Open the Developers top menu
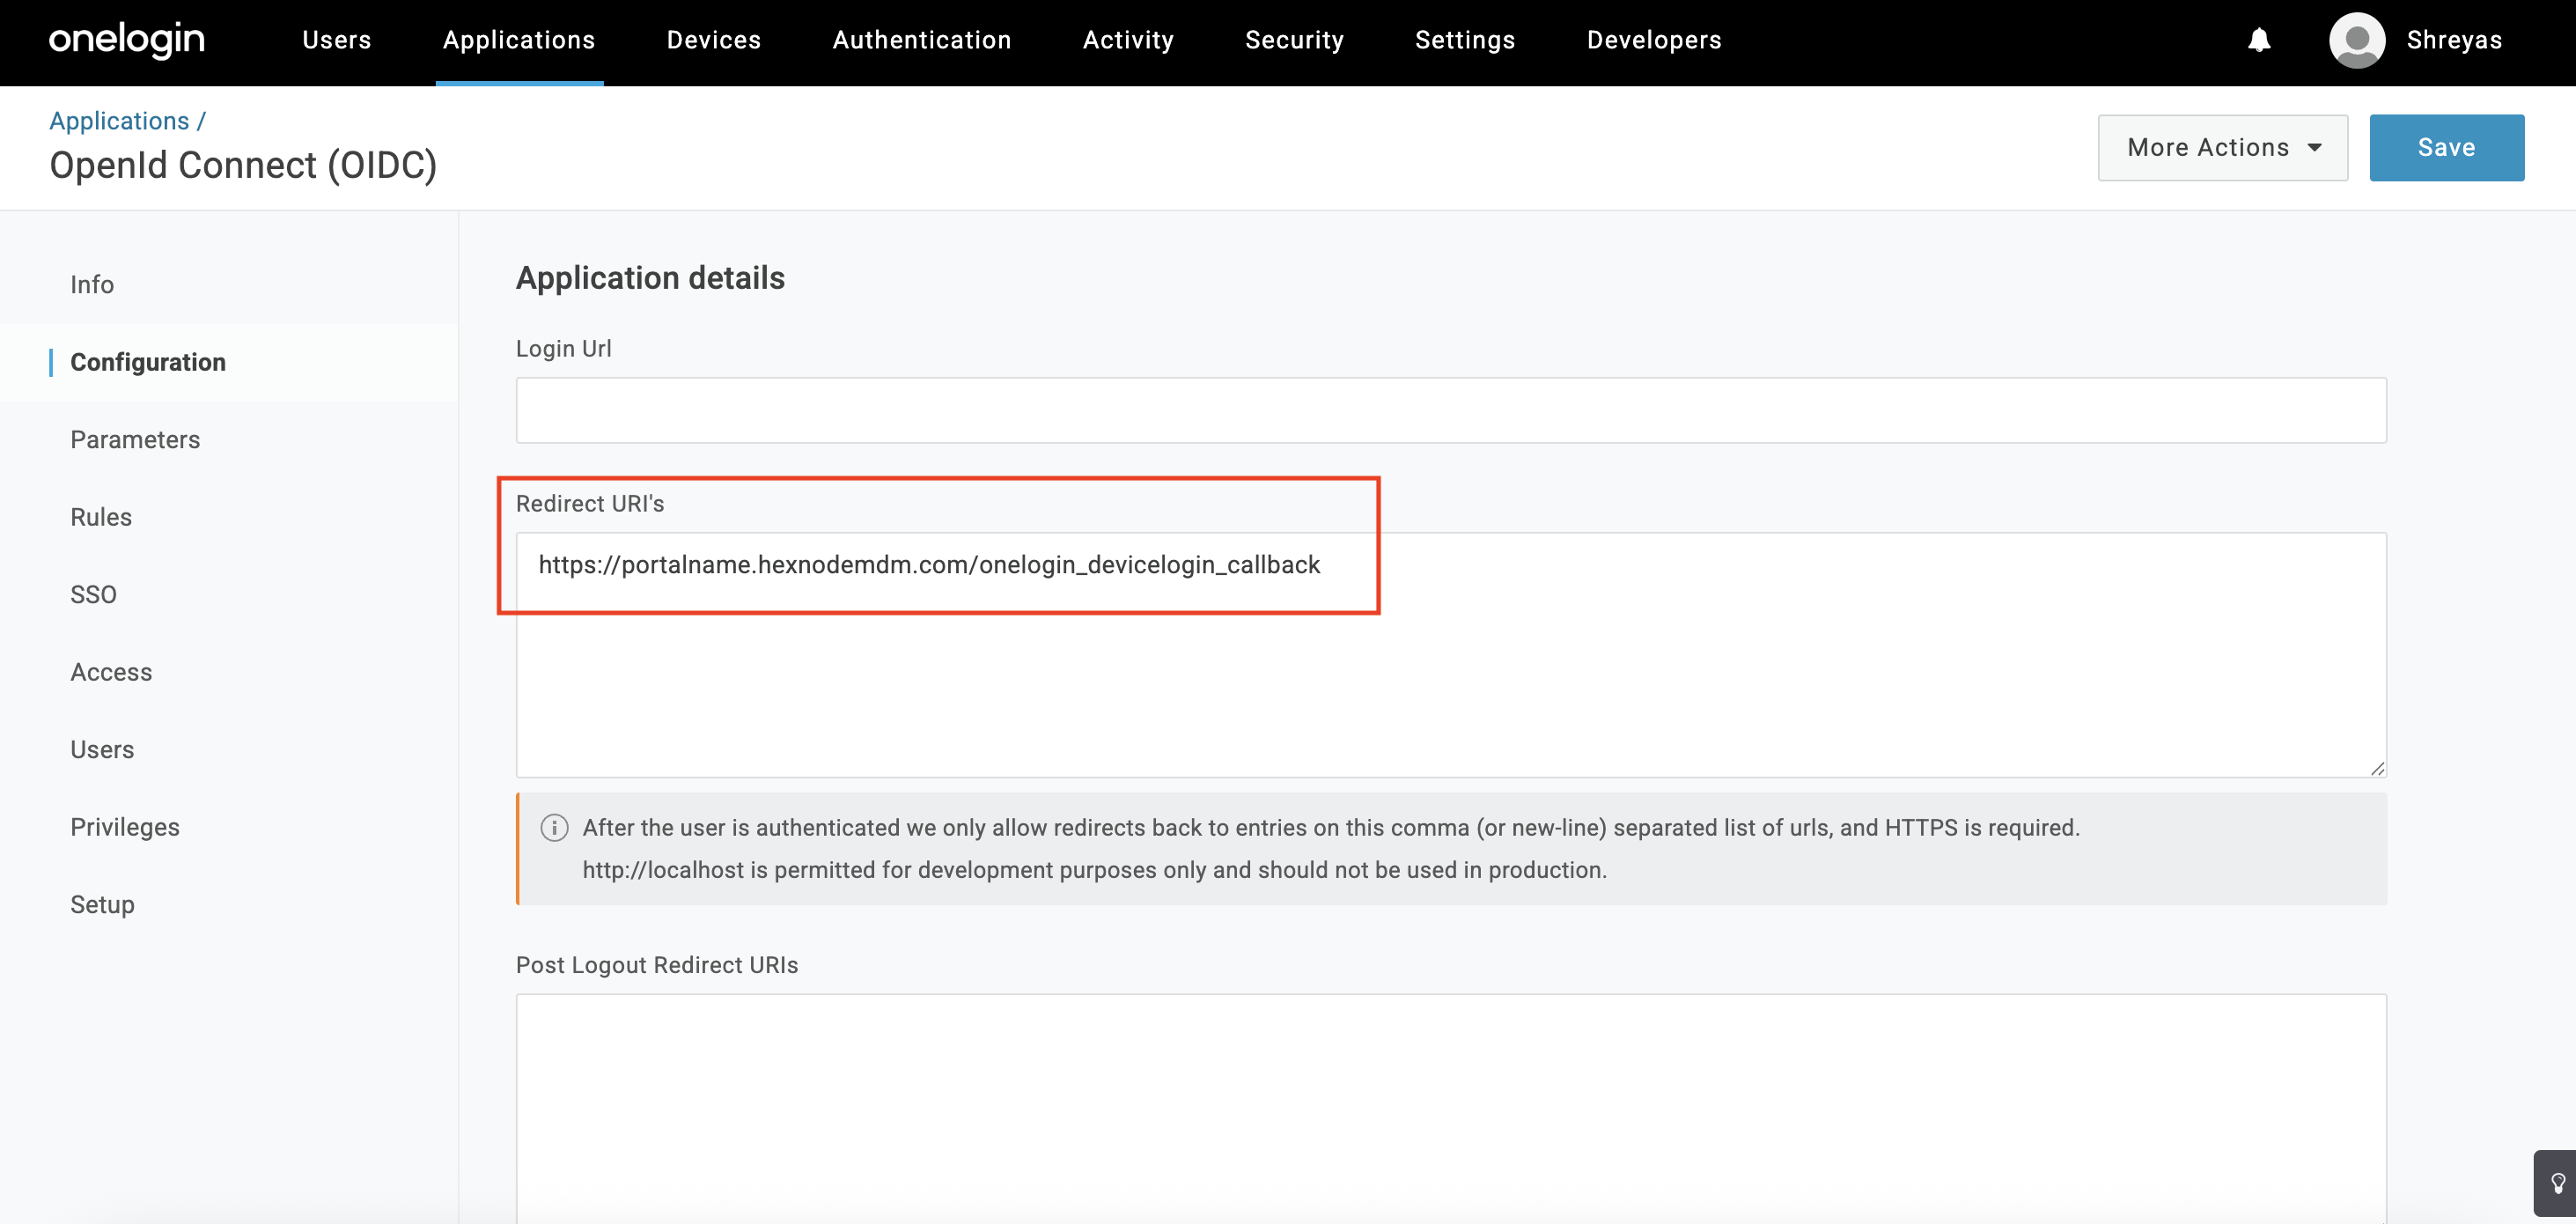Screen dimensions: 2576x1224 coord(1654,40)
